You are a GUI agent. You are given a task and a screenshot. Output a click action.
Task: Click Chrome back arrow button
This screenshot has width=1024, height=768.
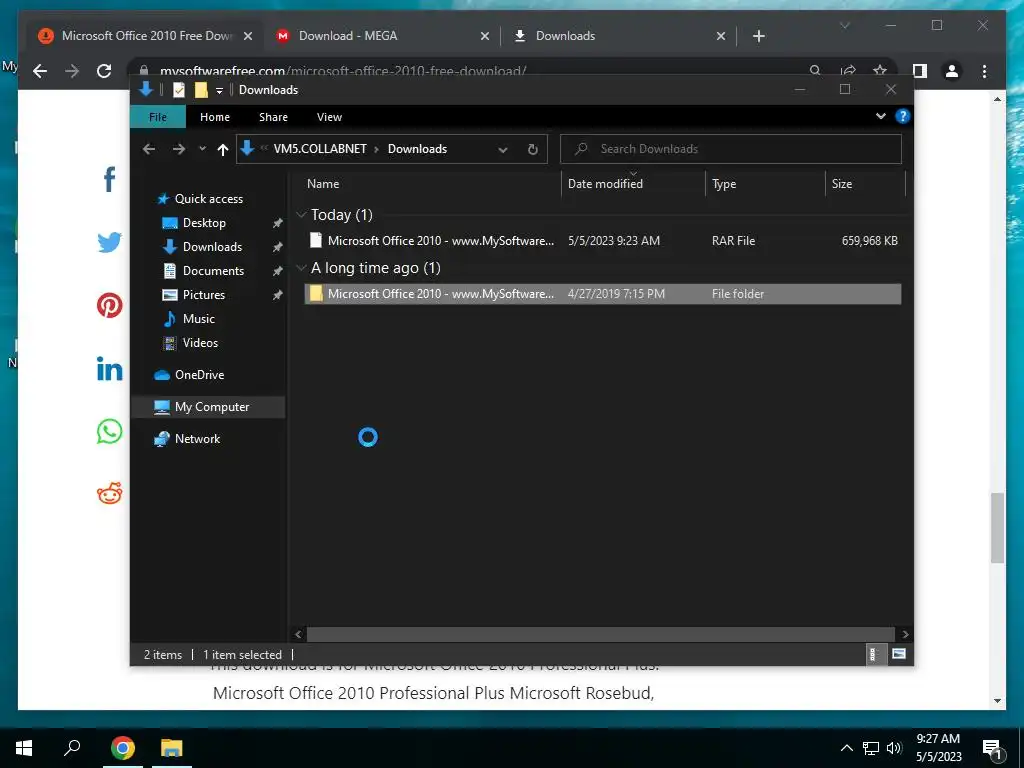[x=40, y=71]
